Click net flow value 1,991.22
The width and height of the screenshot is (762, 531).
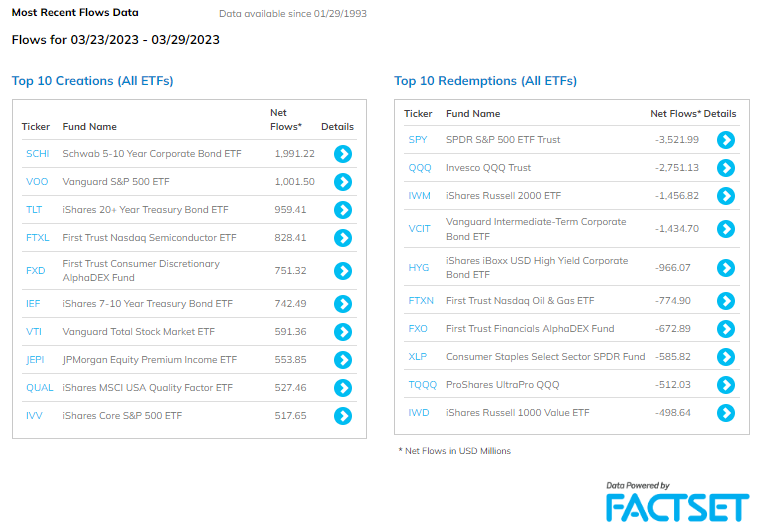[294, 154]
